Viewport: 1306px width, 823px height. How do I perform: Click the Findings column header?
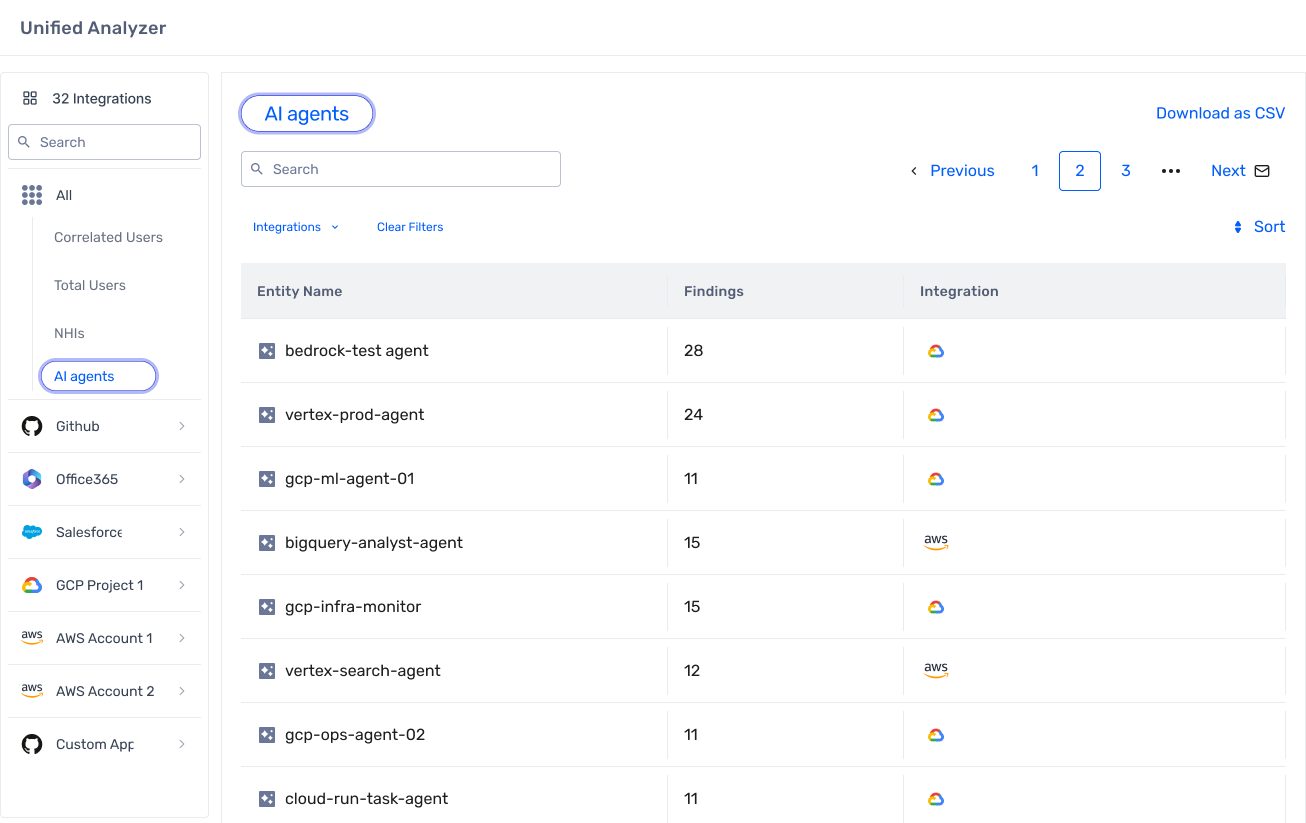pos(714,291)
